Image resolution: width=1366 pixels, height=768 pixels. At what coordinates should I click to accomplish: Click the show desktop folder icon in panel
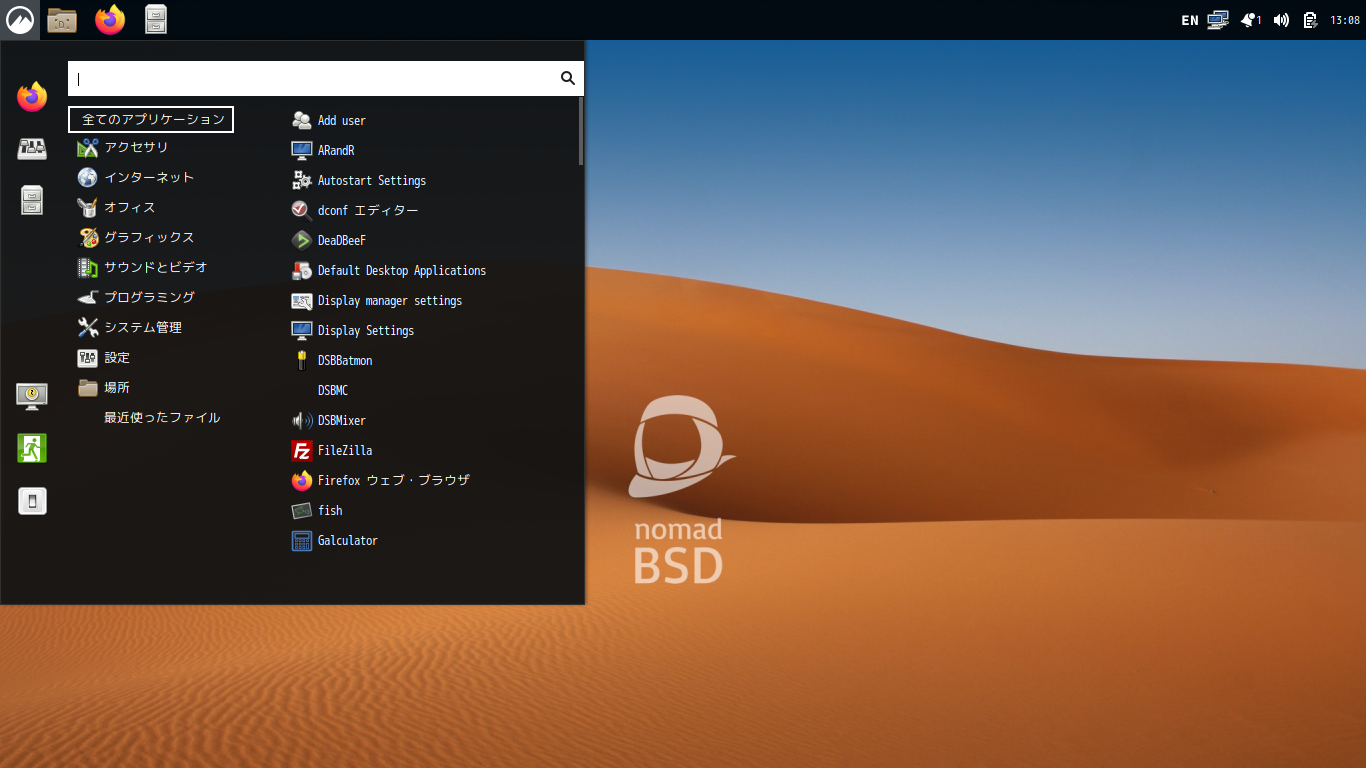(x=62, y=20)
